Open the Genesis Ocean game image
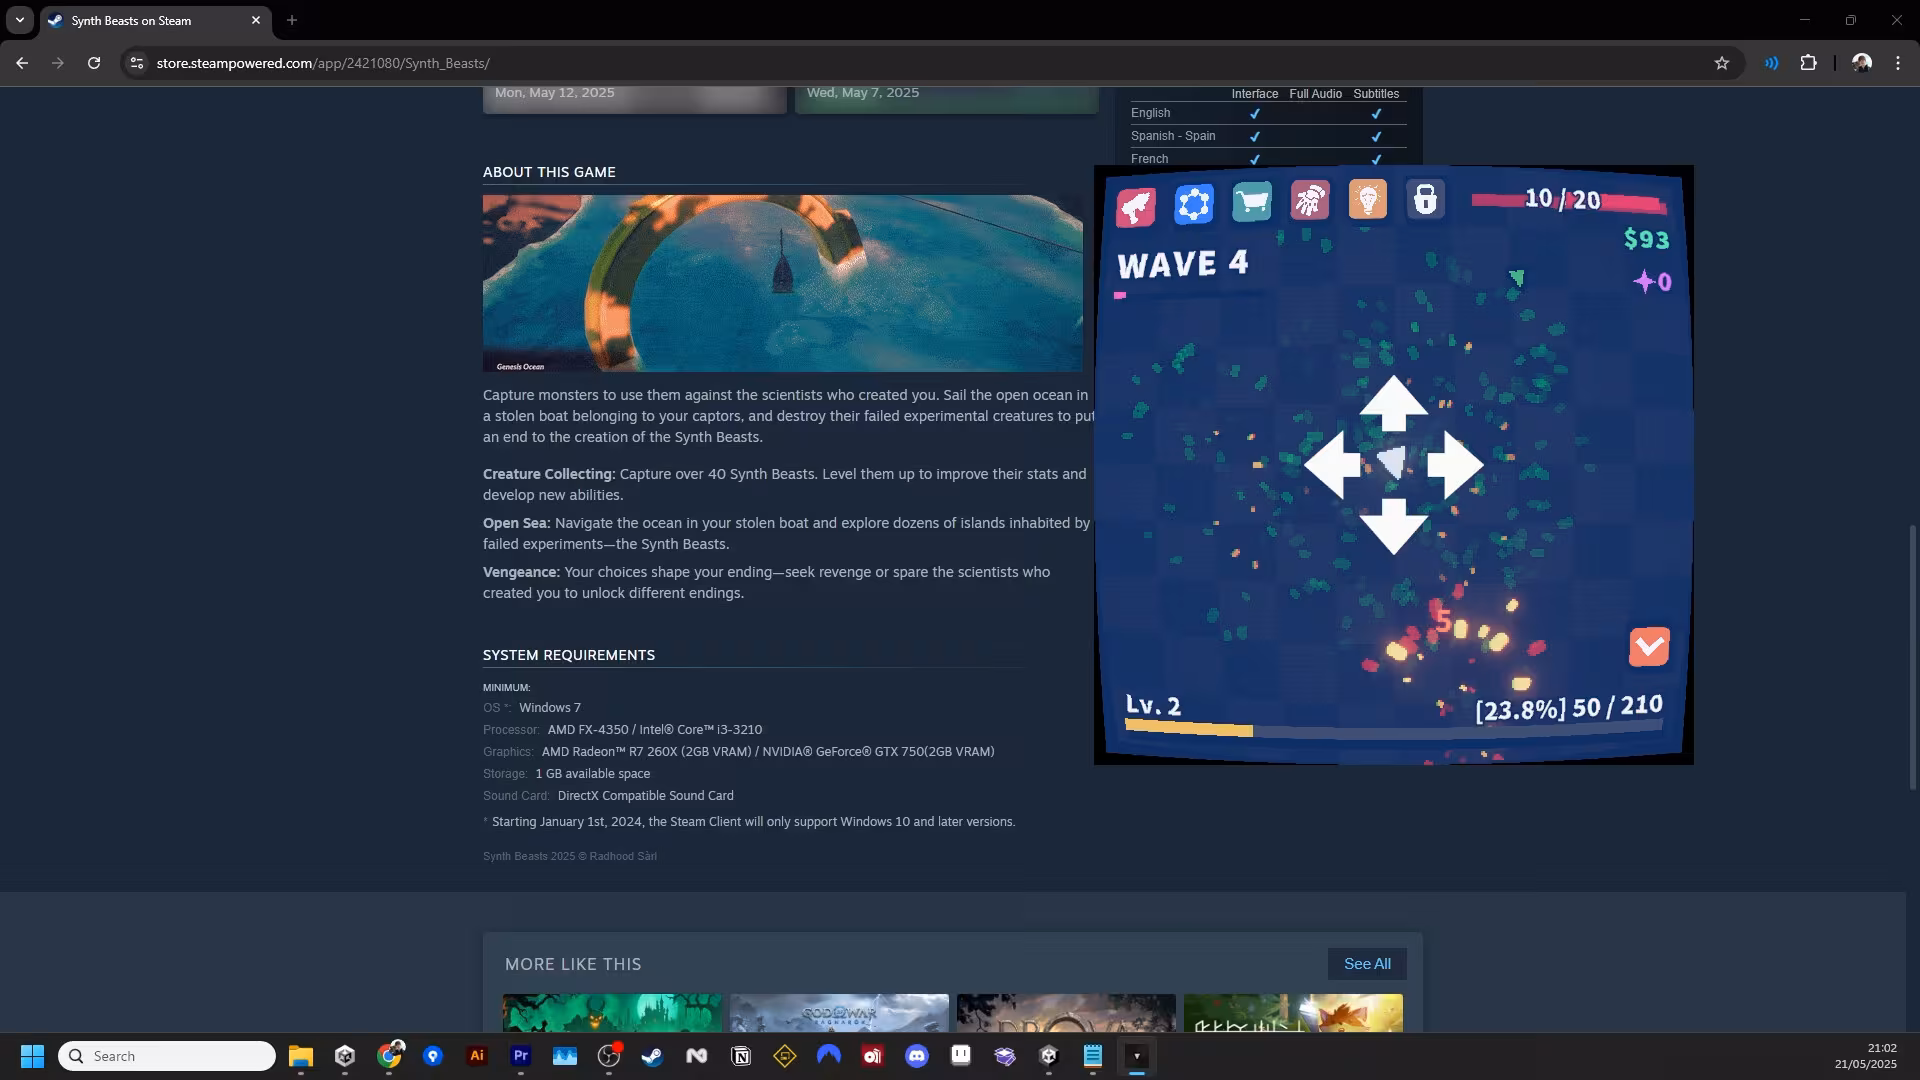The height and width of the screenshot is (1080, 1920). tap(783, 284)
